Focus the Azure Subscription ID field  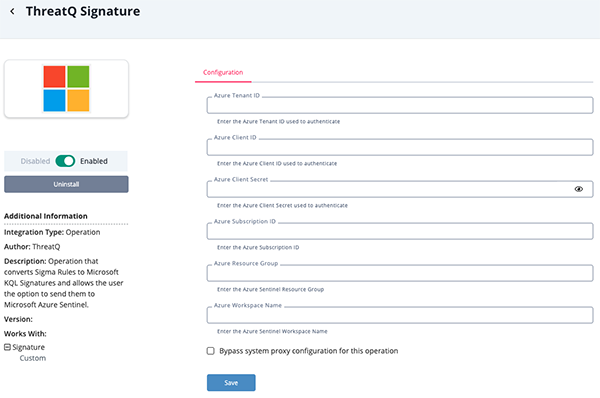[x=400, y=231]
